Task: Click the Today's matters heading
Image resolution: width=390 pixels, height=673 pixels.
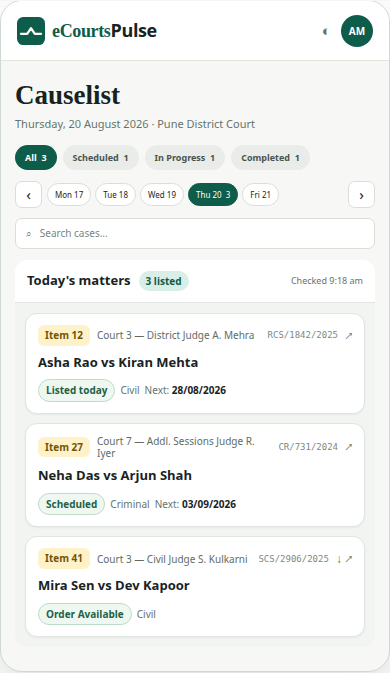Action: click(x=79, y=281)
